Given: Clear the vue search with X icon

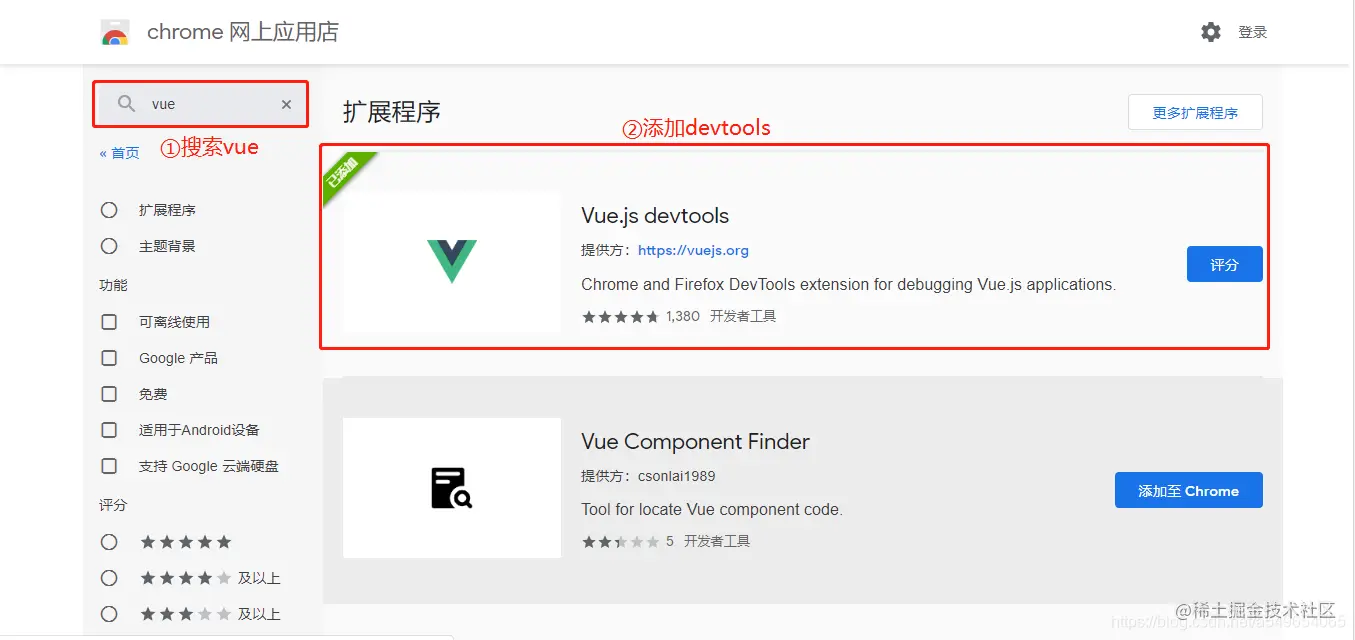Looking at the screenshot, I should click(286, 104).
